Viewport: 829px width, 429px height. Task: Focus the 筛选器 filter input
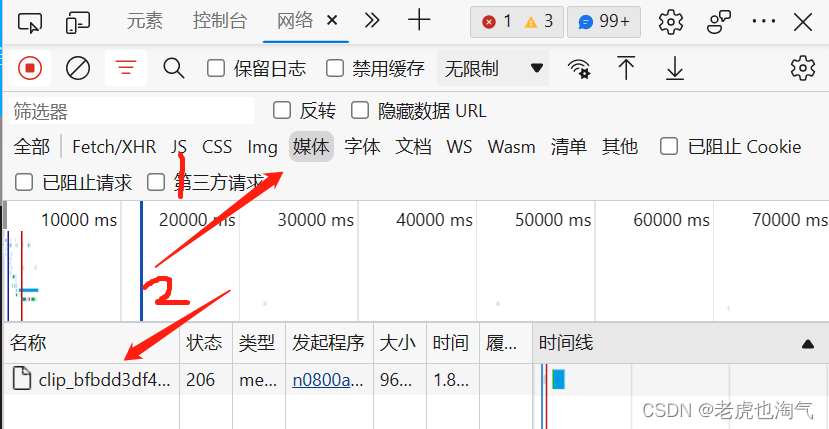coord(132,111)
